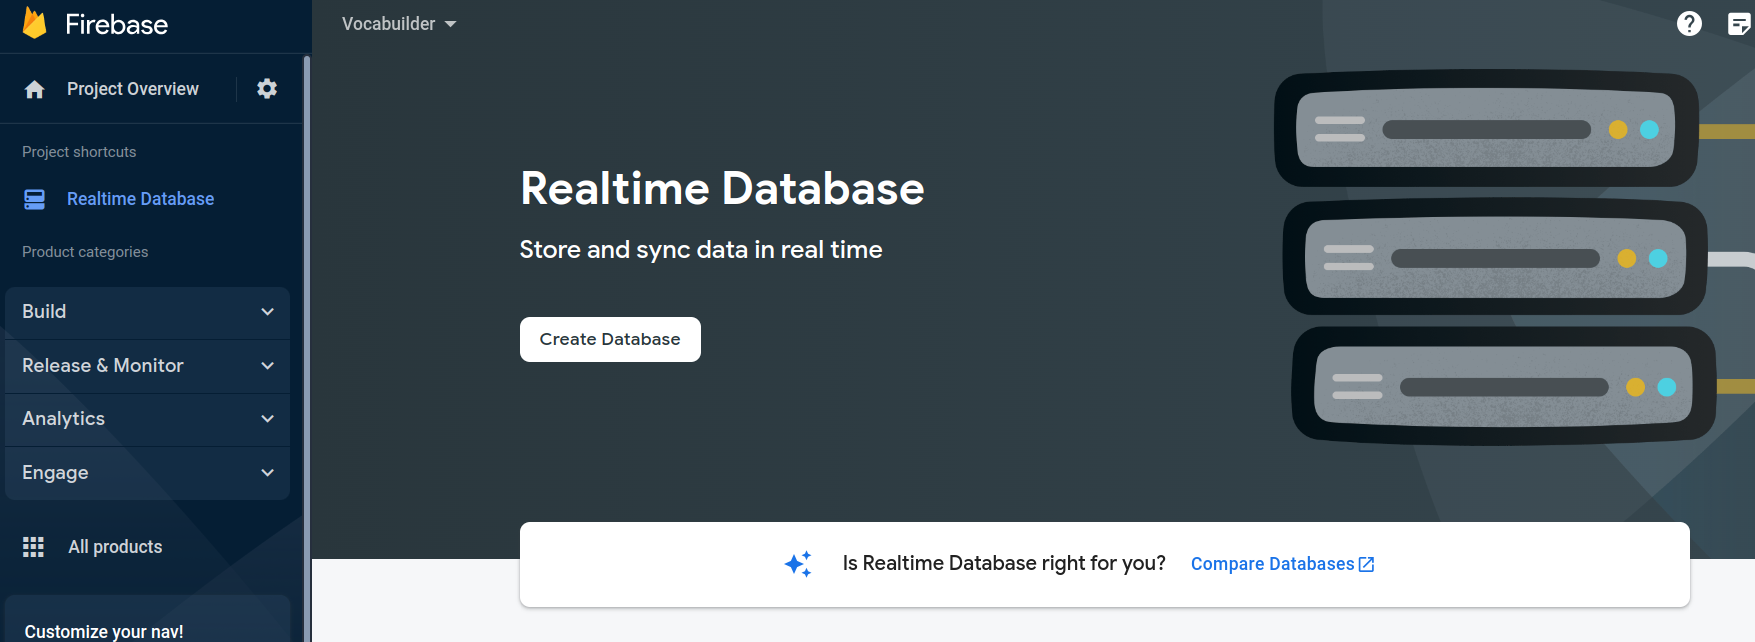Click the sparkle icon beside database question
Image resolution: width=1755 pixels, height=642 pixels.
798,564
